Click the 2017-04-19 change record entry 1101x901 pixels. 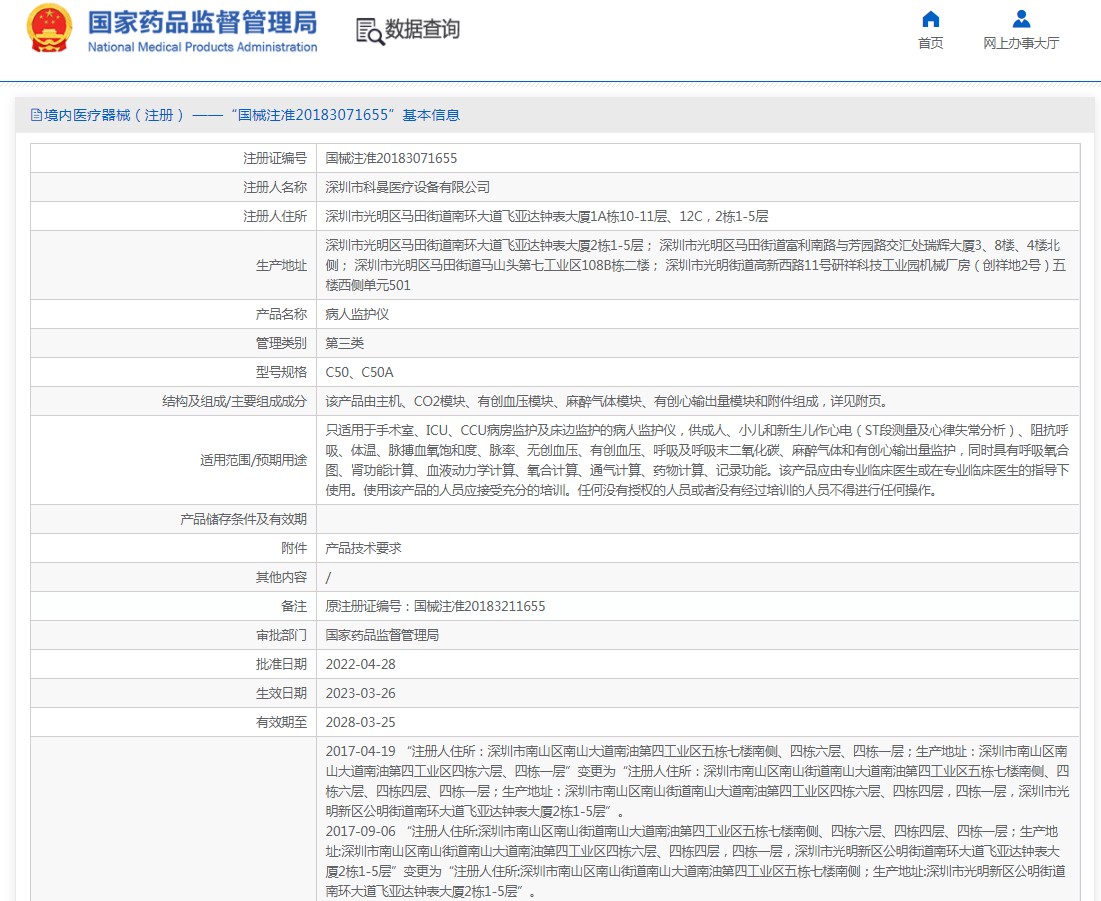(x=697, y=781)
